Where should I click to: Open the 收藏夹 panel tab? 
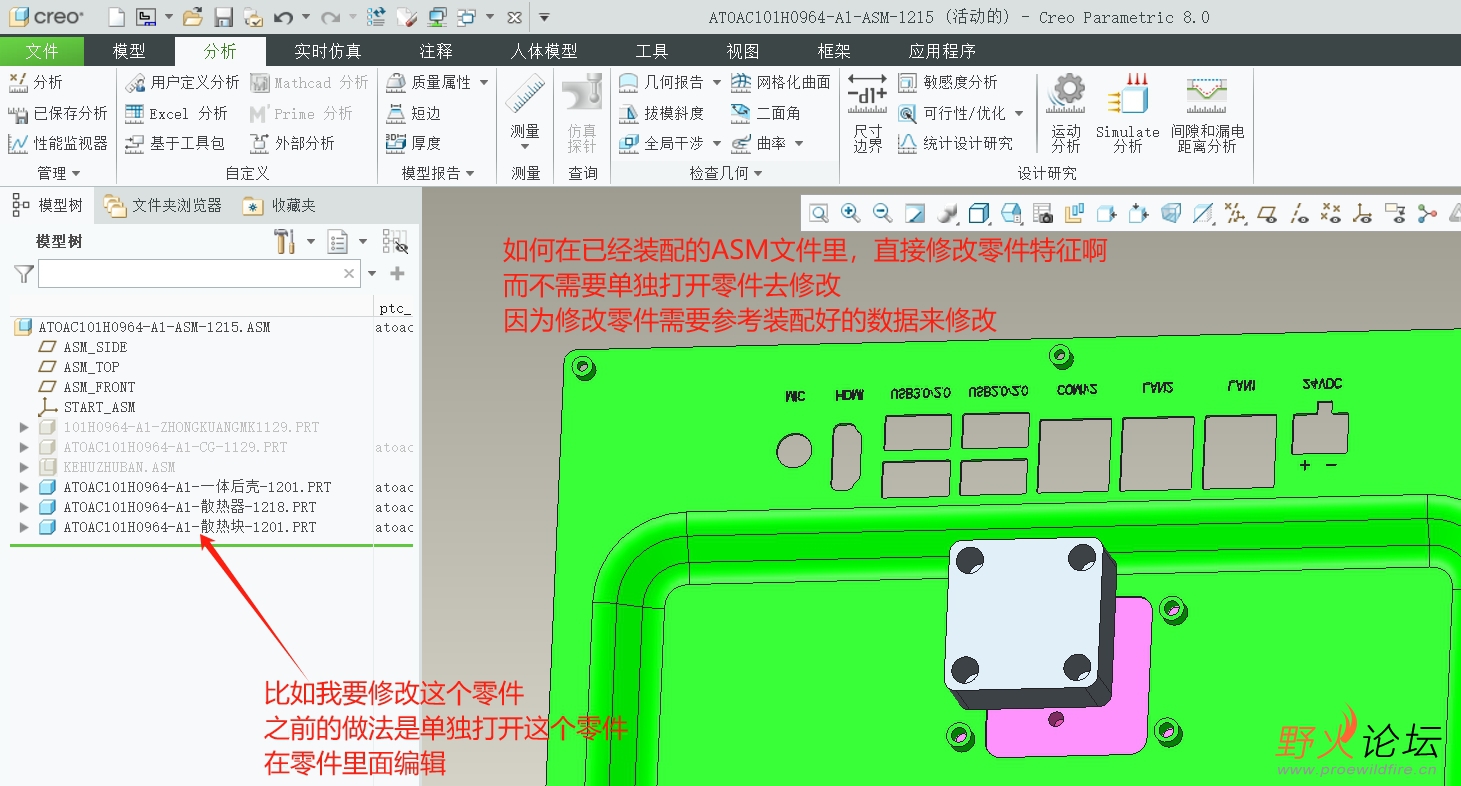click(x=280, y=205)
